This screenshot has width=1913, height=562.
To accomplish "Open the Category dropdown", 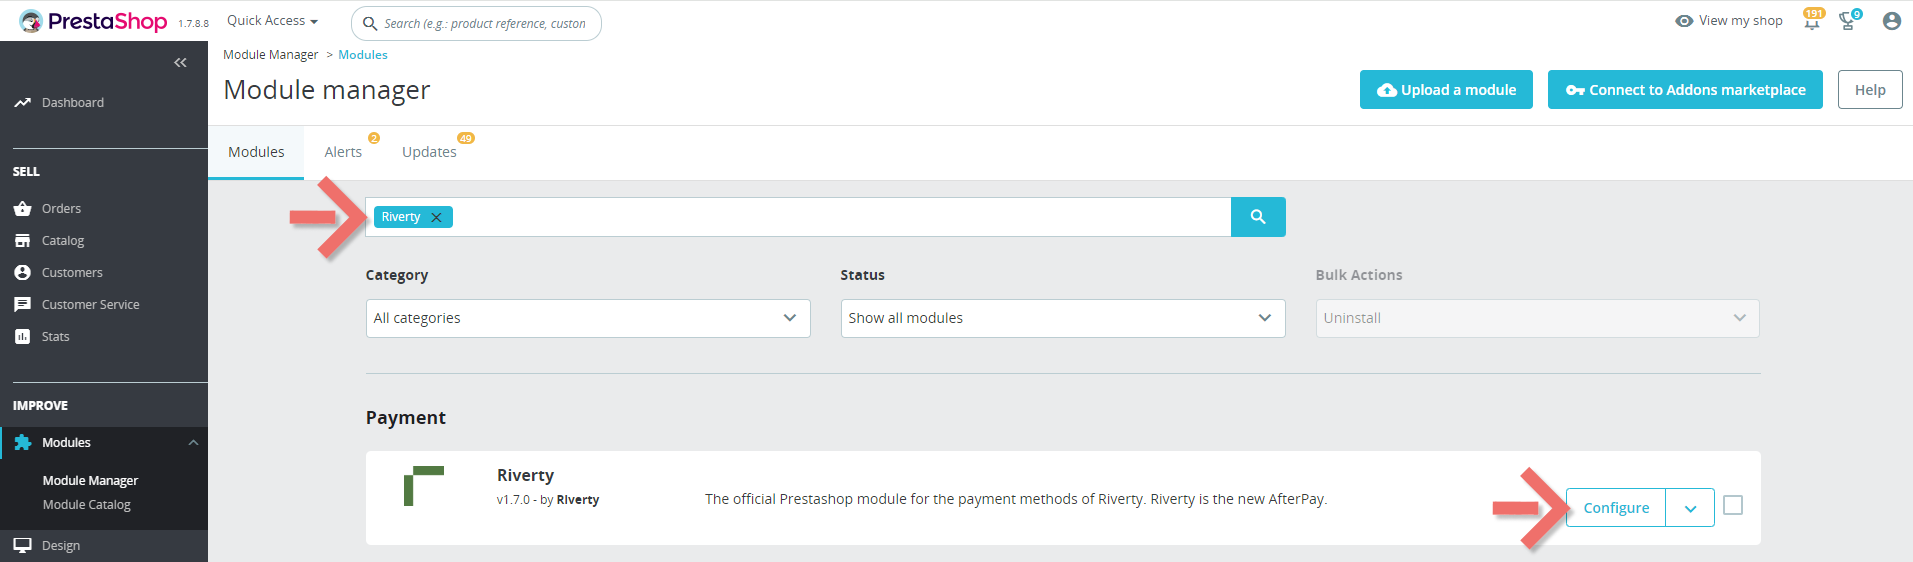I will coord(588,318).
